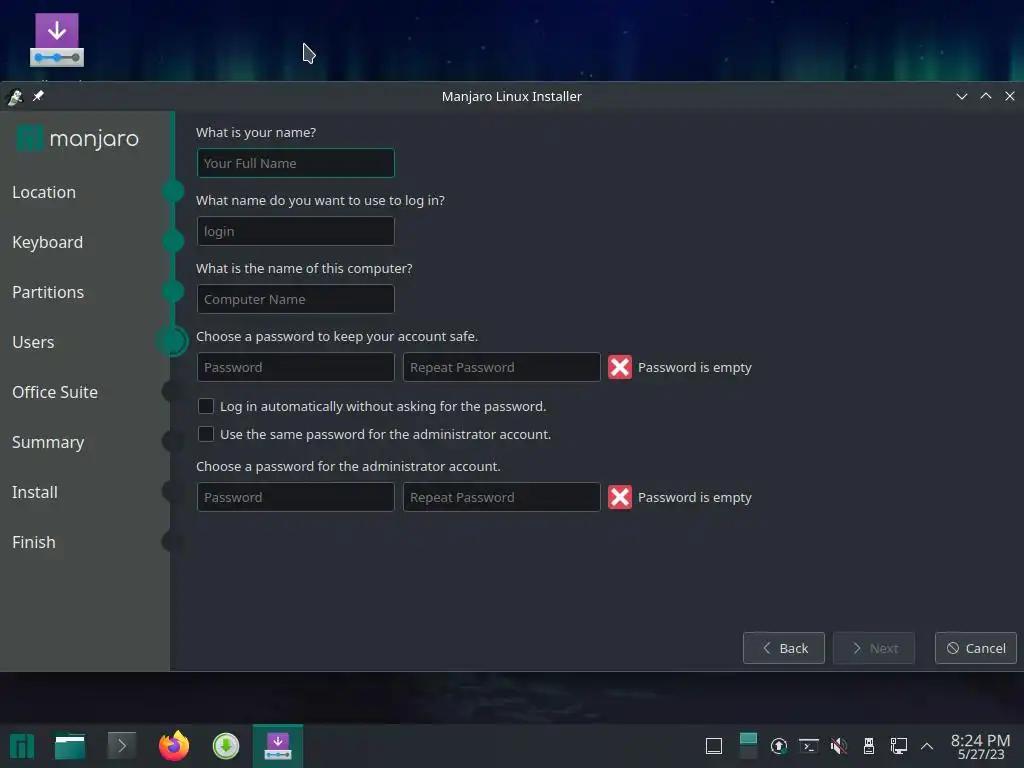
Task: Click the Computer Name field
Action: tap(296, 299)
